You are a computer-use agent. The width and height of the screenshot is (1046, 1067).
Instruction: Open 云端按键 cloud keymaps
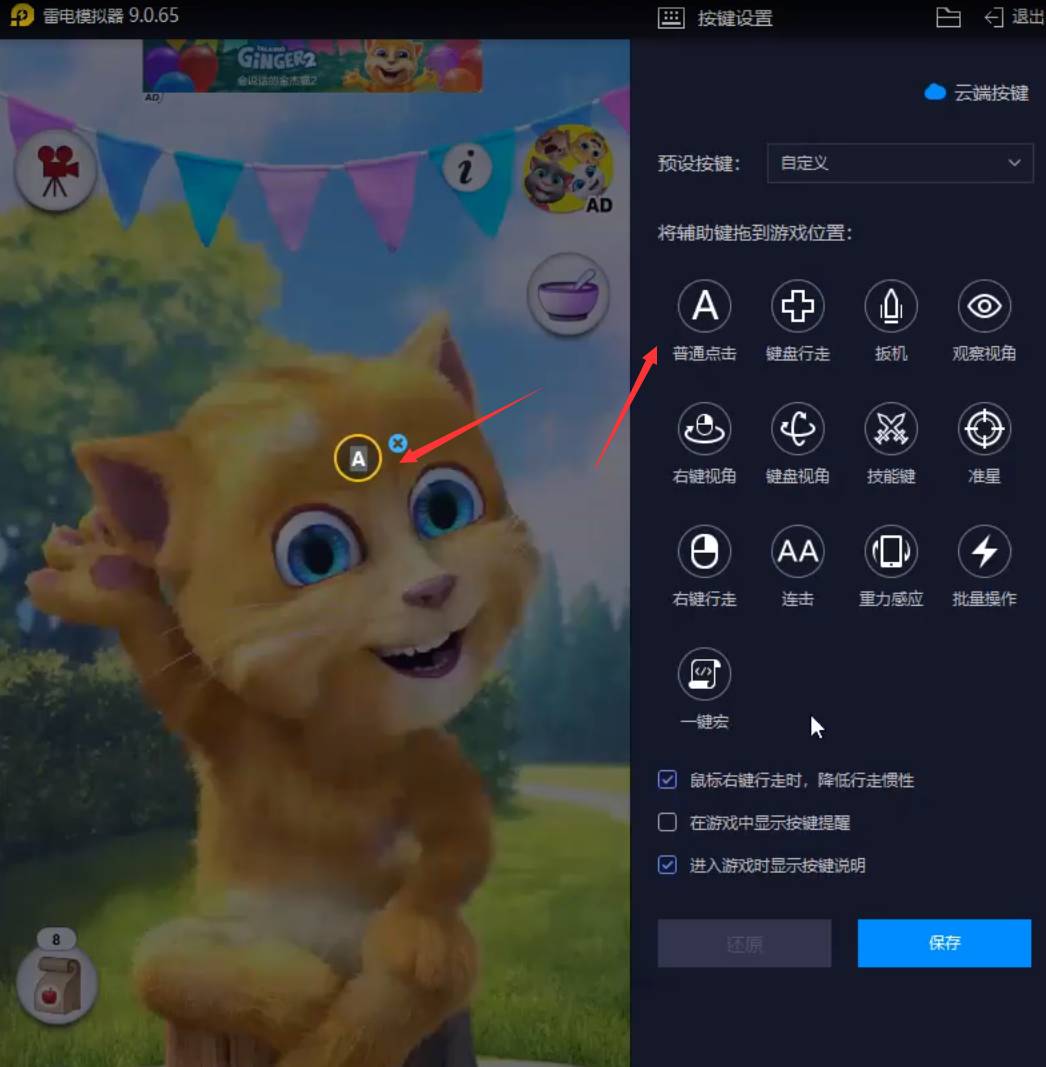(977, 93)
